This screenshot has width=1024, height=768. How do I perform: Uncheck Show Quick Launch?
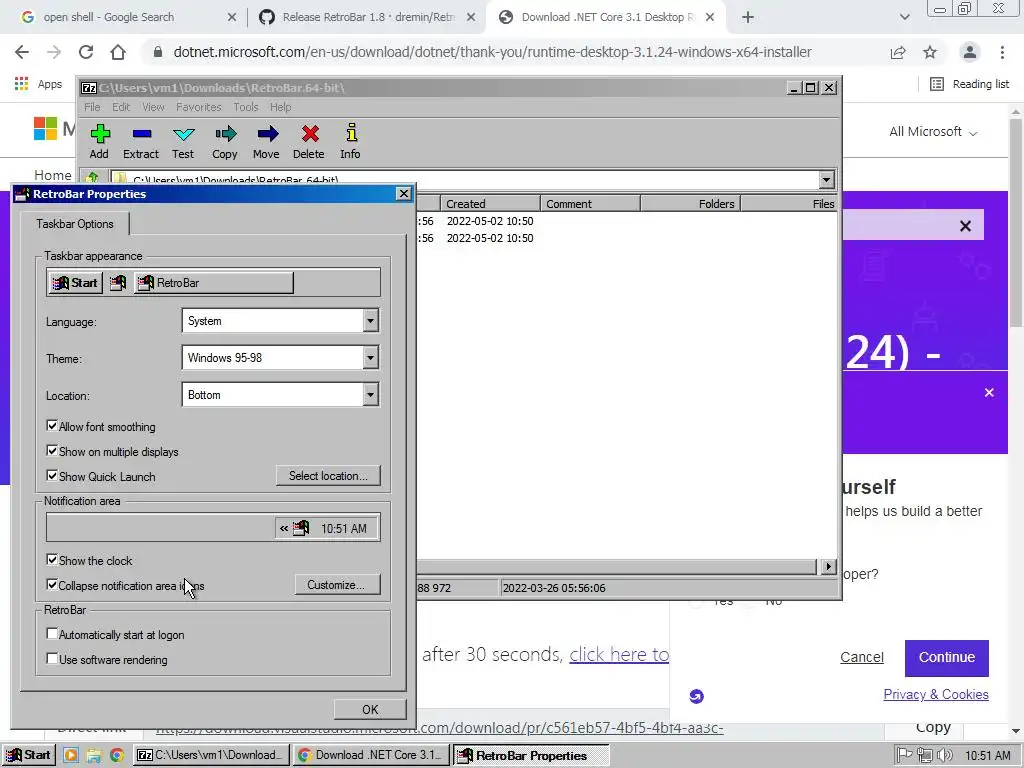pyautogui.click(x=52, y=475)
